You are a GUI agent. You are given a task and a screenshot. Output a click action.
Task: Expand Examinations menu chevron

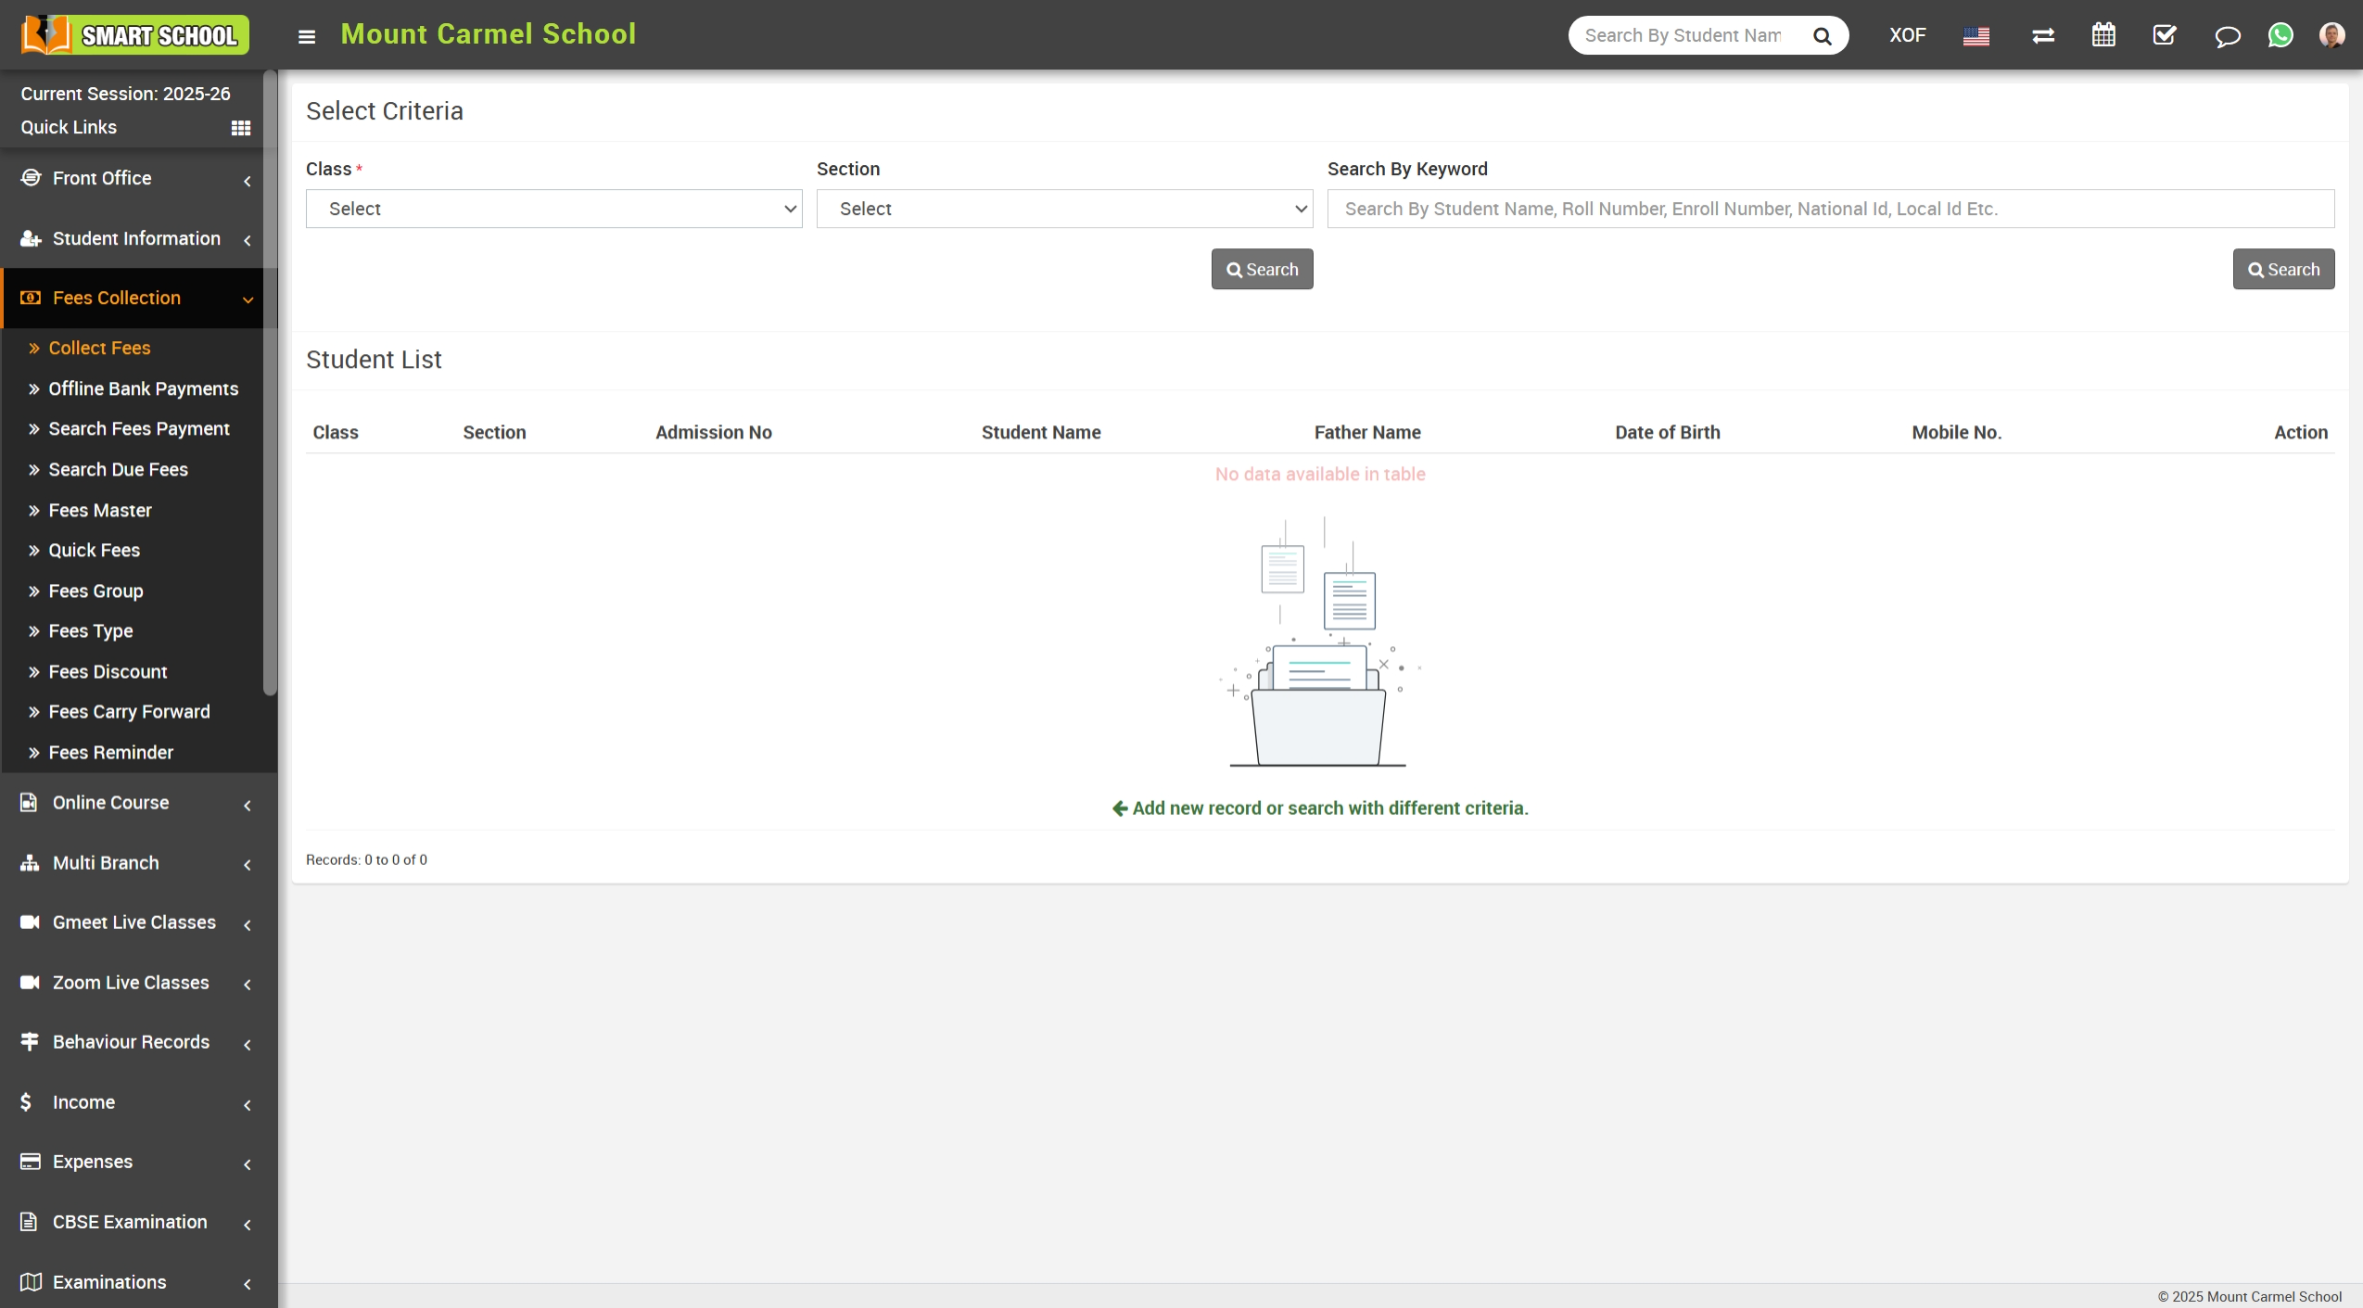coord(247,1284)
